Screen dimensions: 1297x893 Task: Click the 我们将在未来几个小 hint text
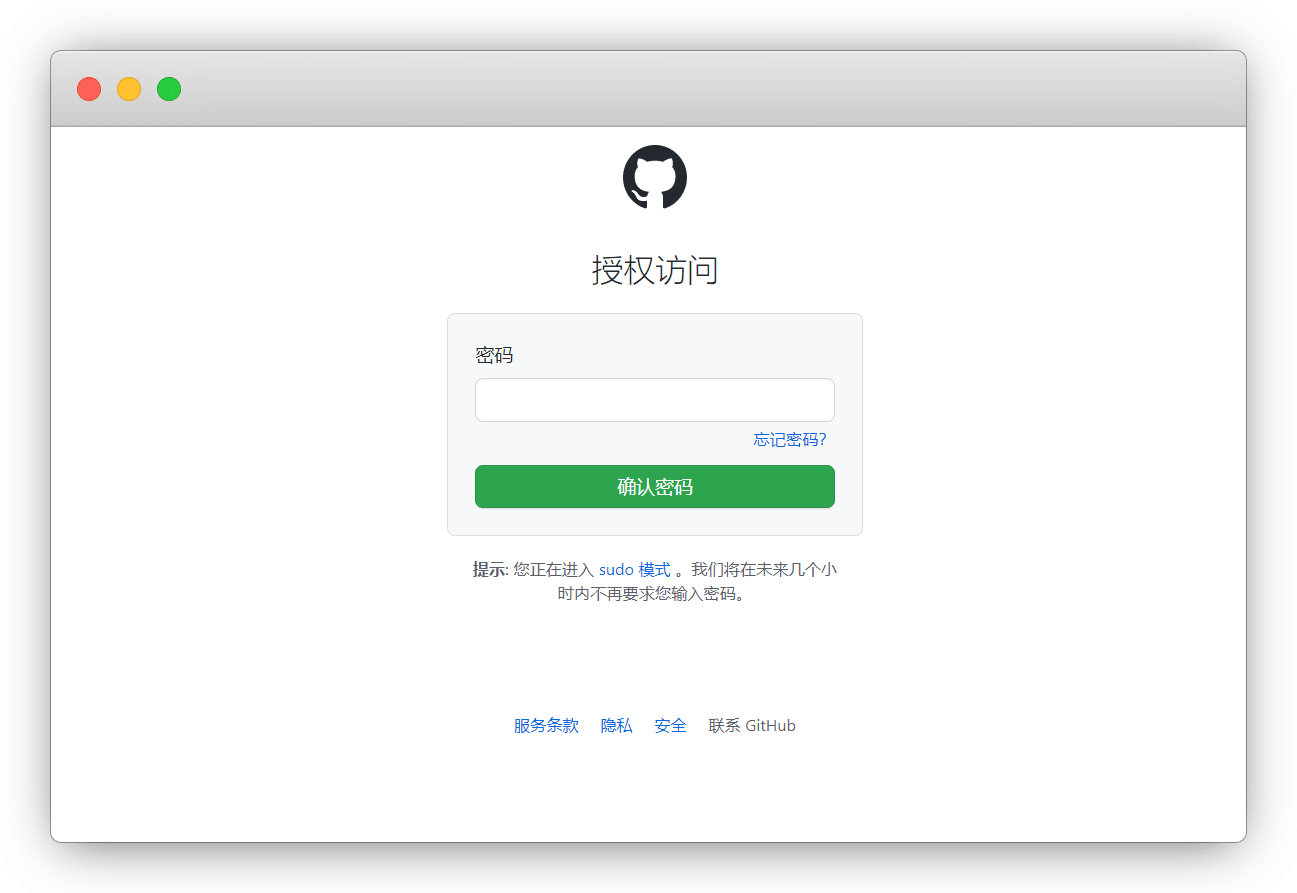pyautogui.click(x=763, y=570)
